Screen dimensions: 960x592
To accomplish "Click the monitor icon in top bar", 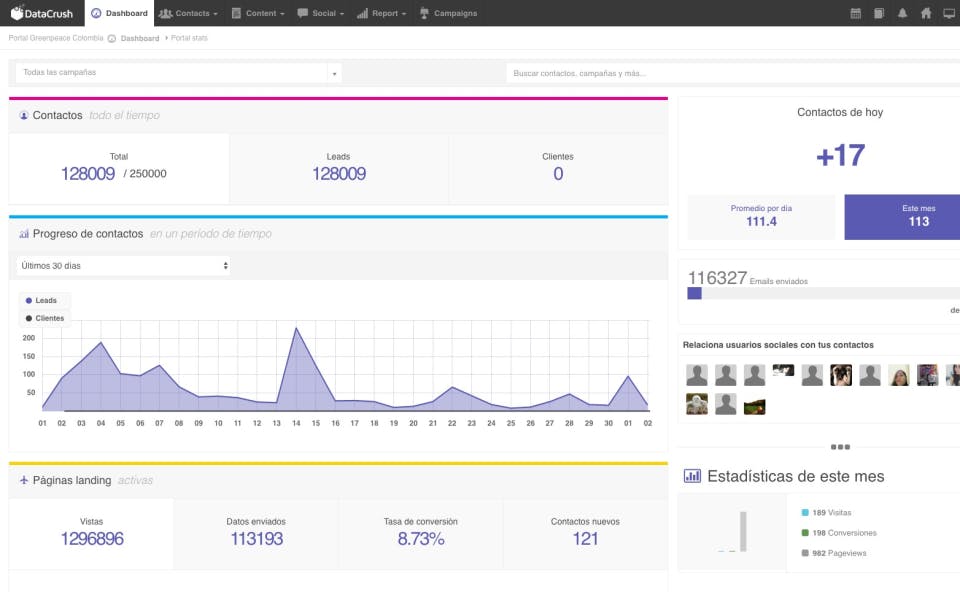I will pyautogui.click(x=949, y=13).
